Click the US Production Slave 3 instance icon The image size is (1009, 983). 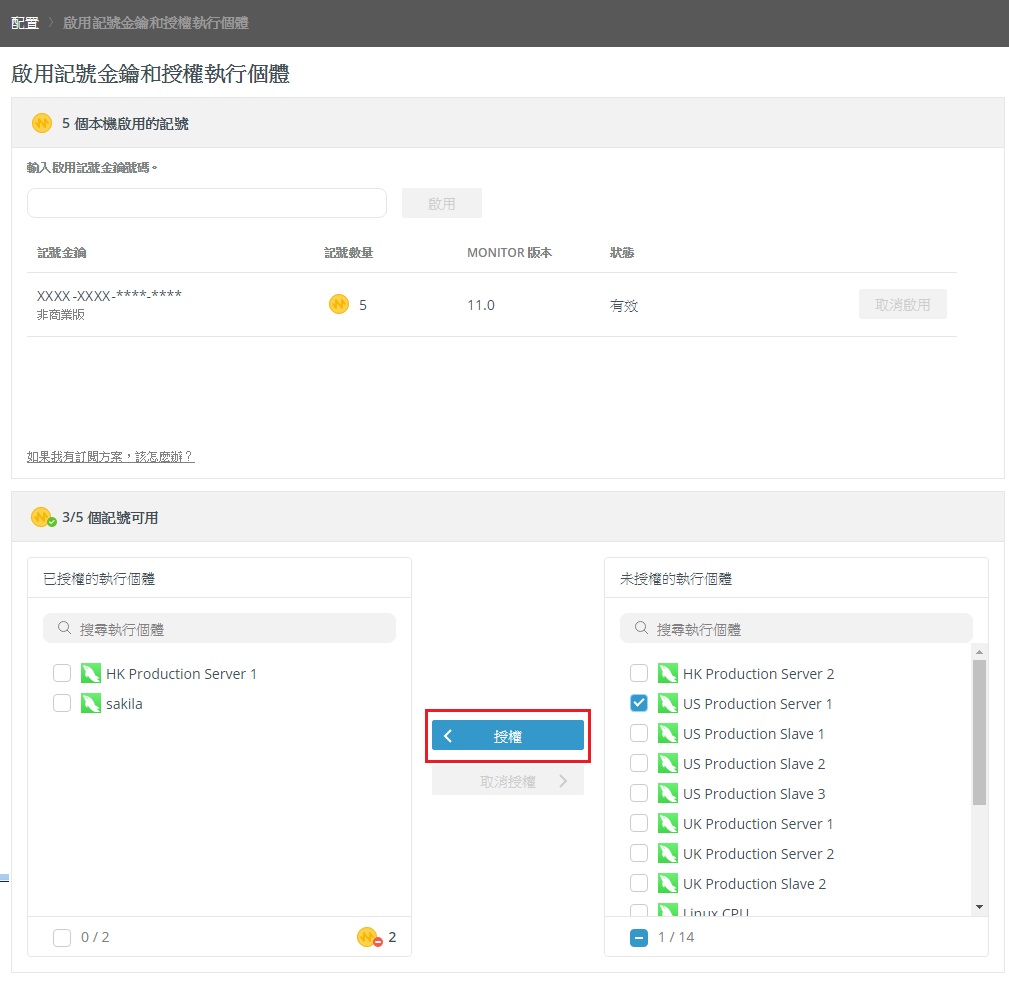click(668, 793)
